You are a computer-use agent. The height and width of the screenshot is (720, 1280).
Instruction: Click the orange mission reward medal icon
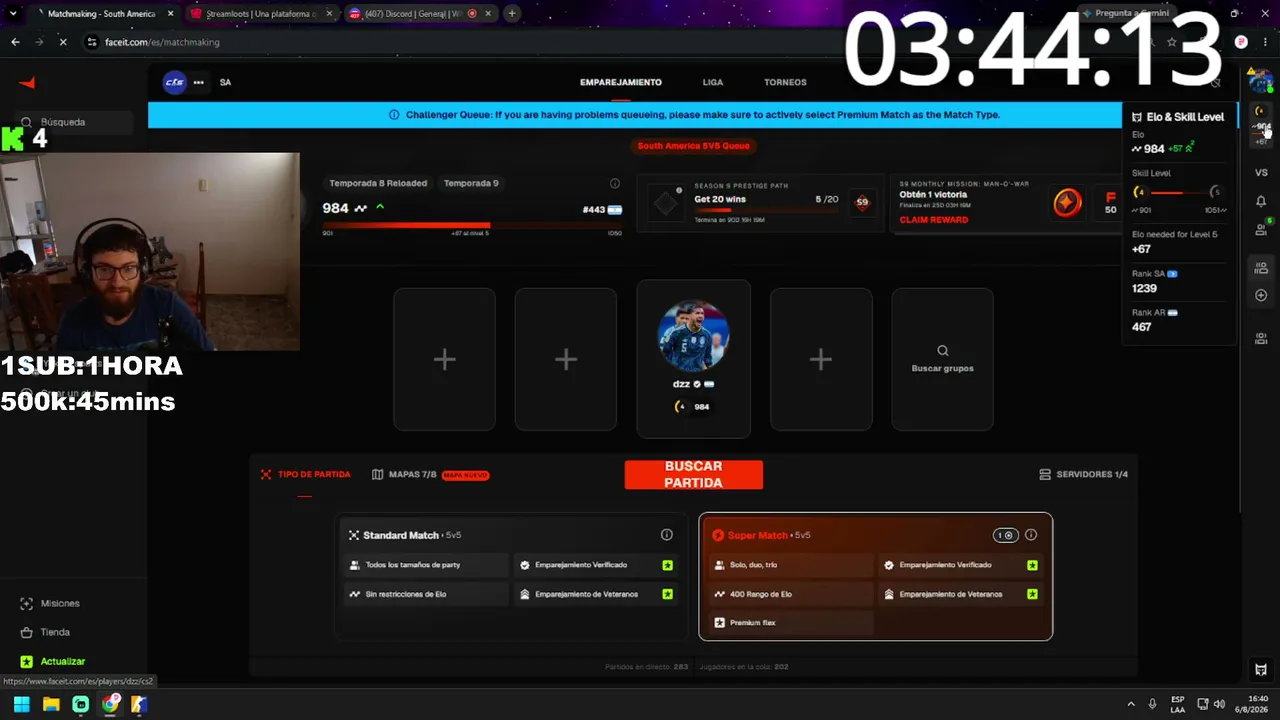[x=1067, y=203]
